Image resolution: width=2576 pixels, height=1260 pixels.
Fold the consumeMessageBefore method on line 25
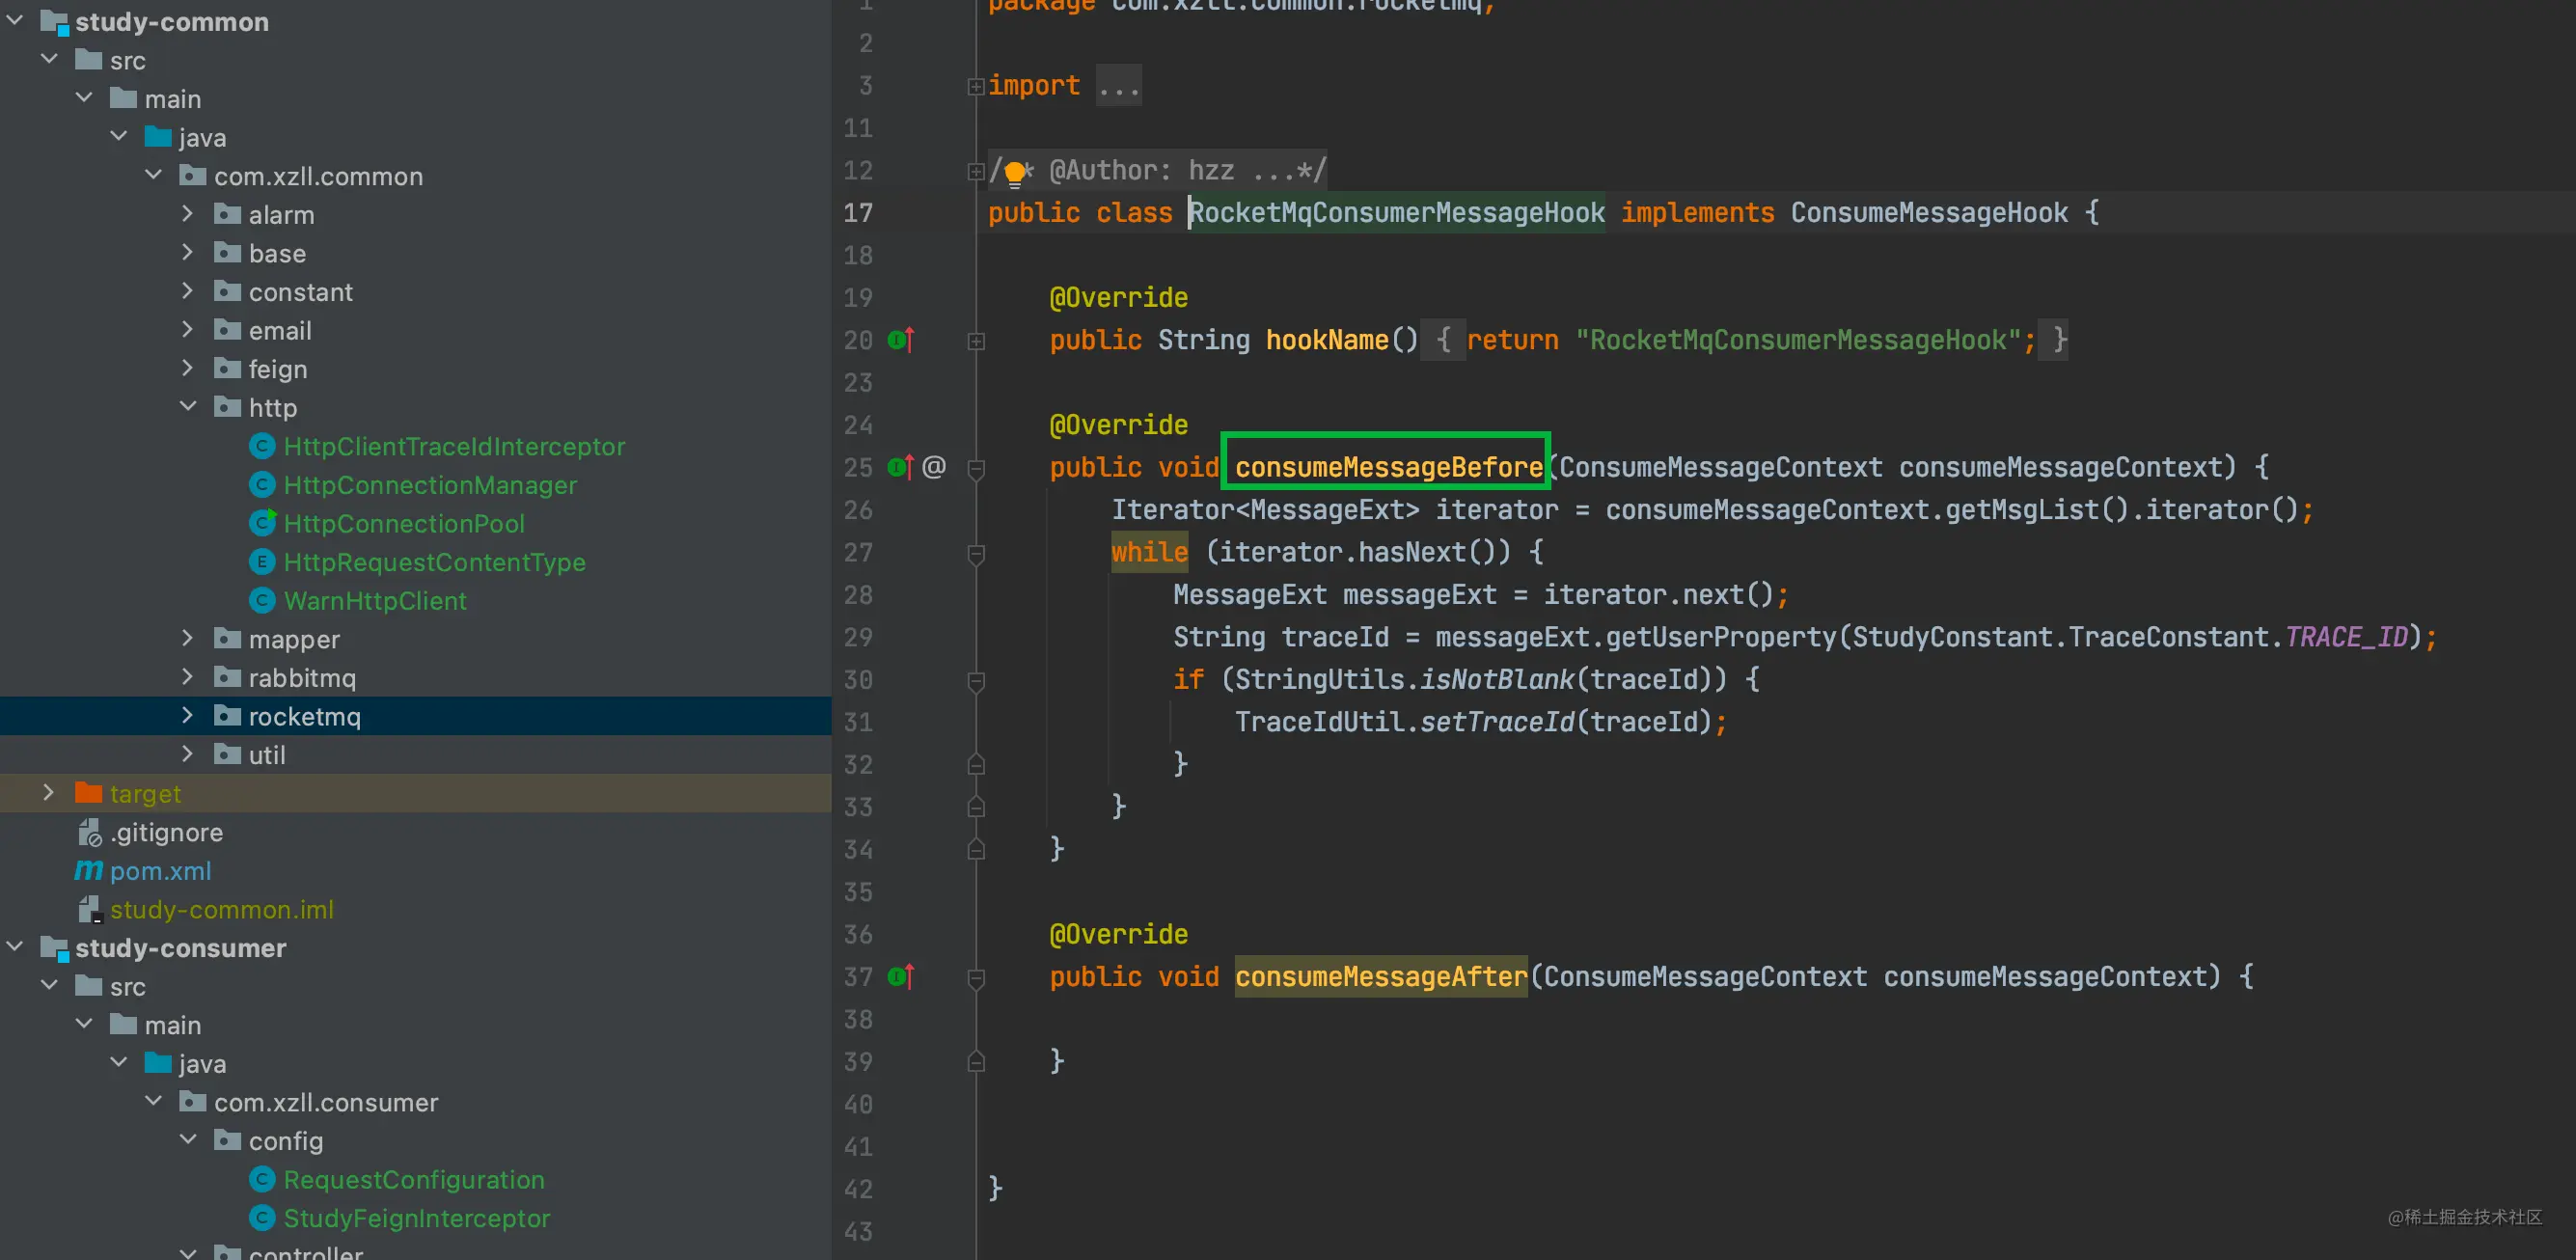tap(976, 469)
